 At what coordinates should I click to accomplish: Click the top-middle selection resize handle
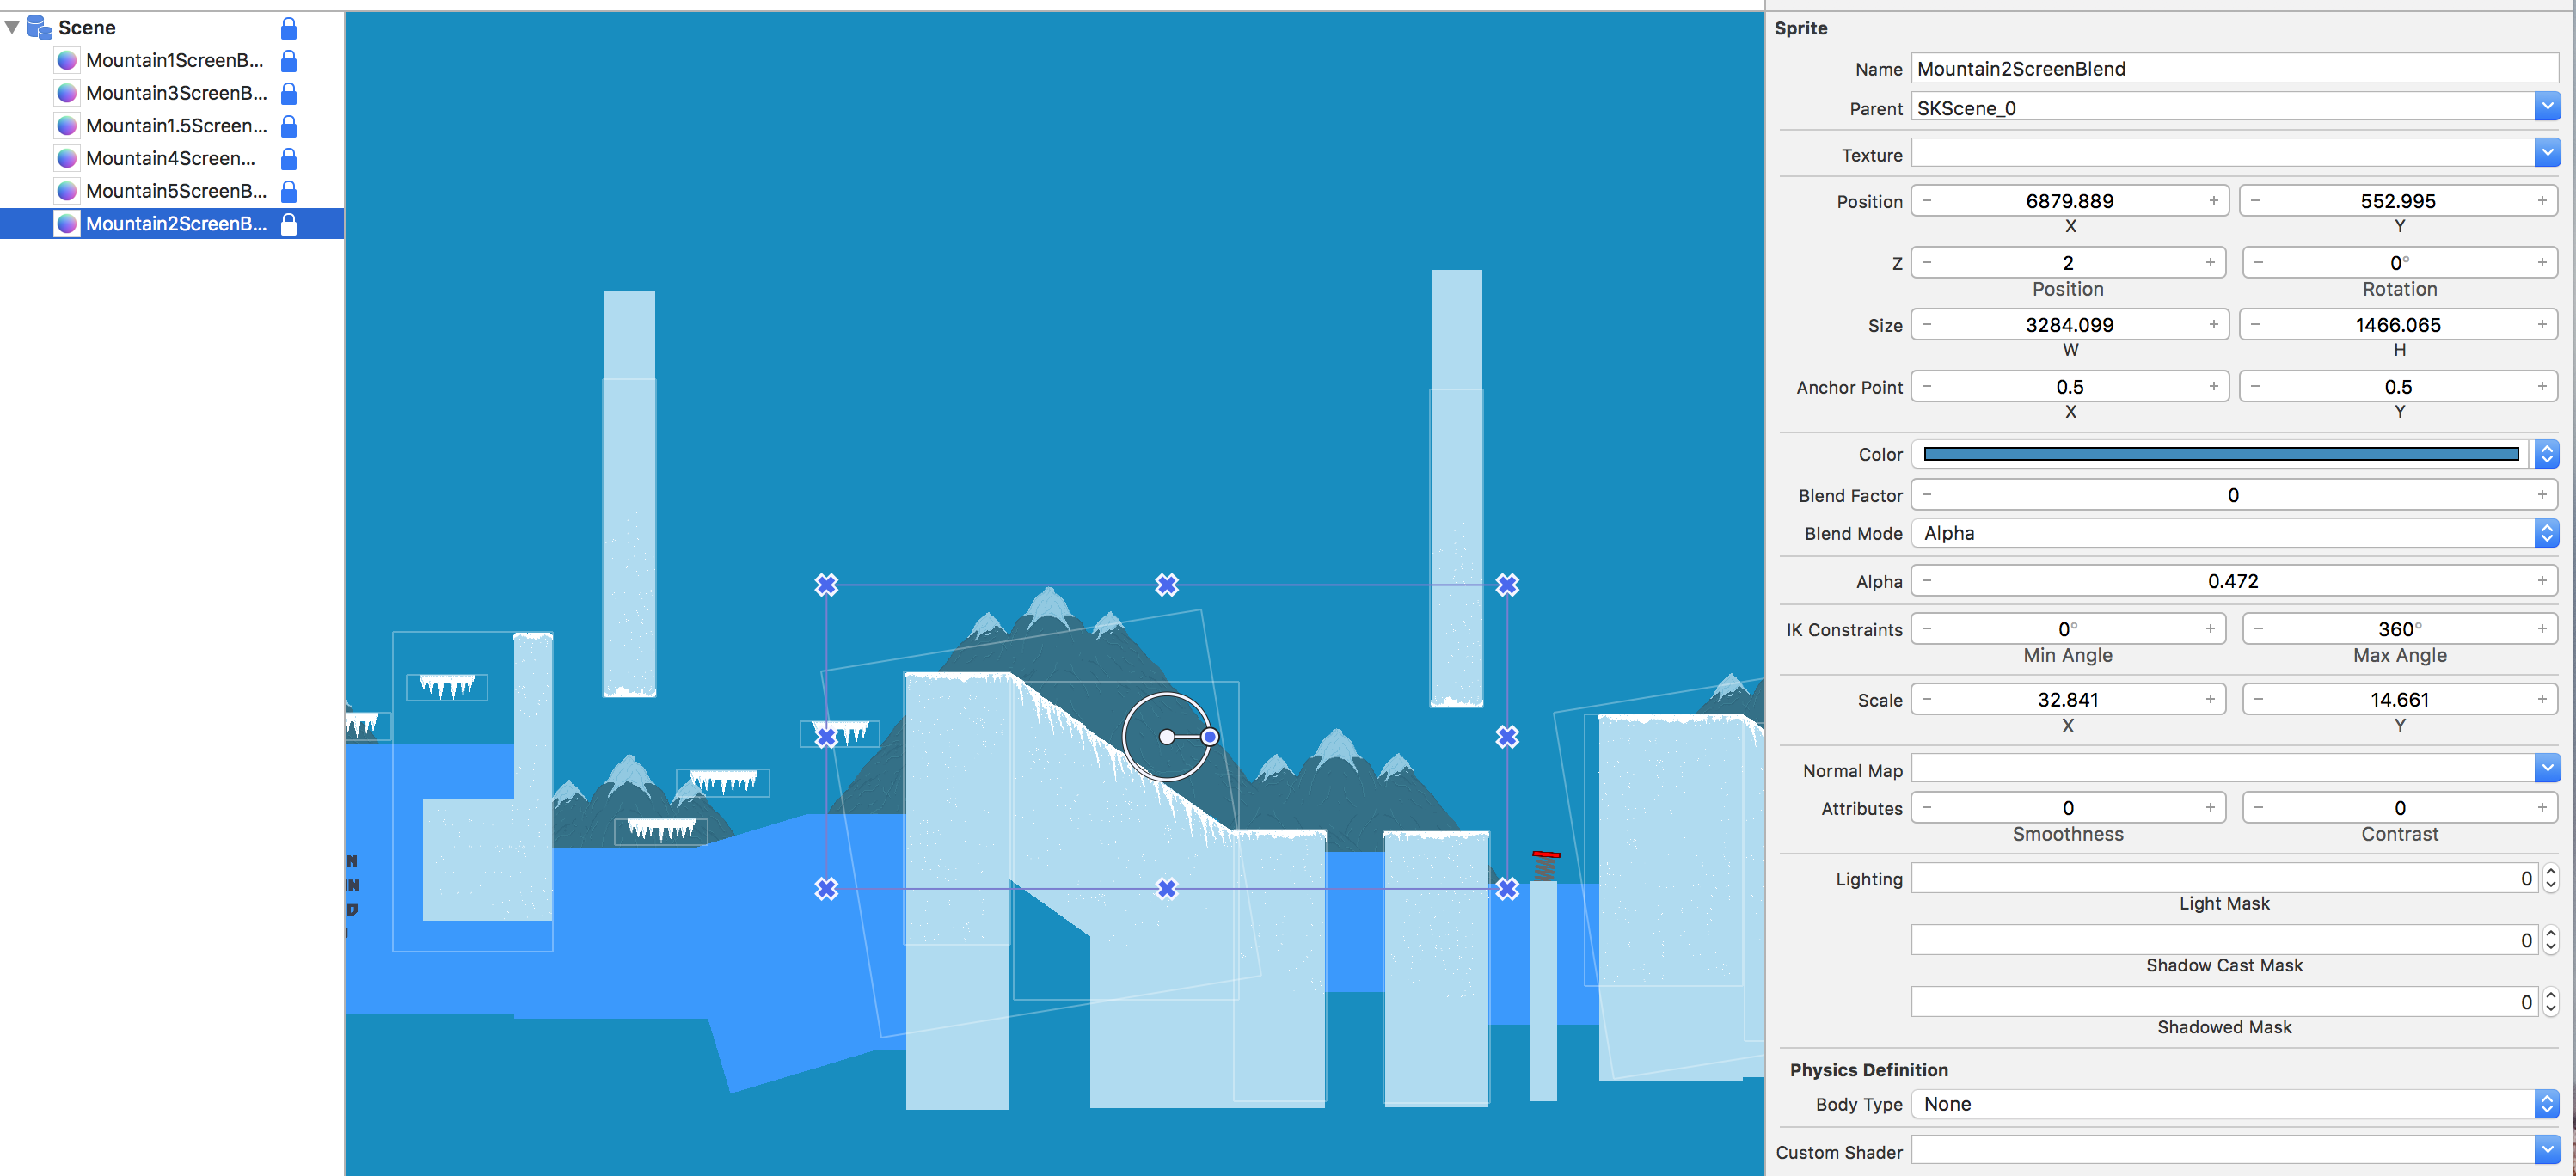coord(1167,585)
